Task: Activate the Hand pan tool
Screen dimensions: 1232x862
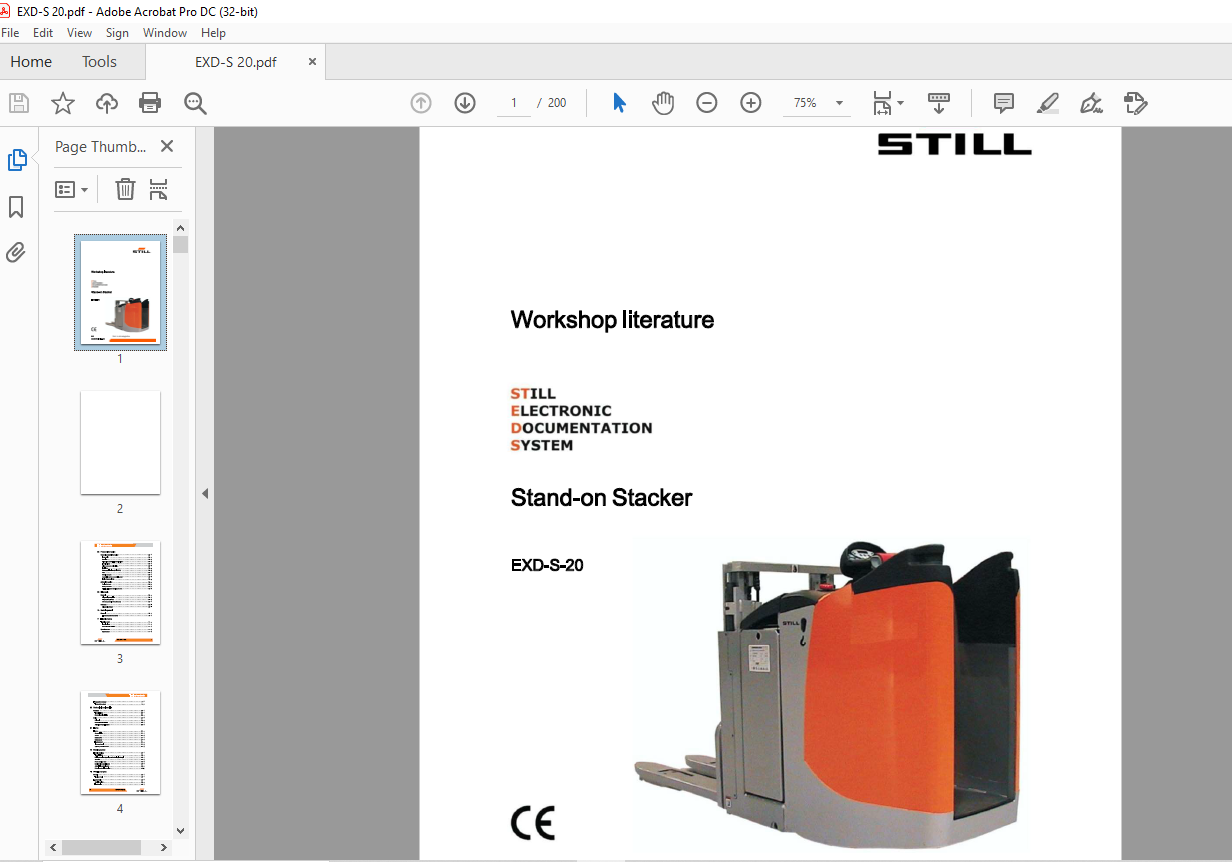Action: [663, 103]
